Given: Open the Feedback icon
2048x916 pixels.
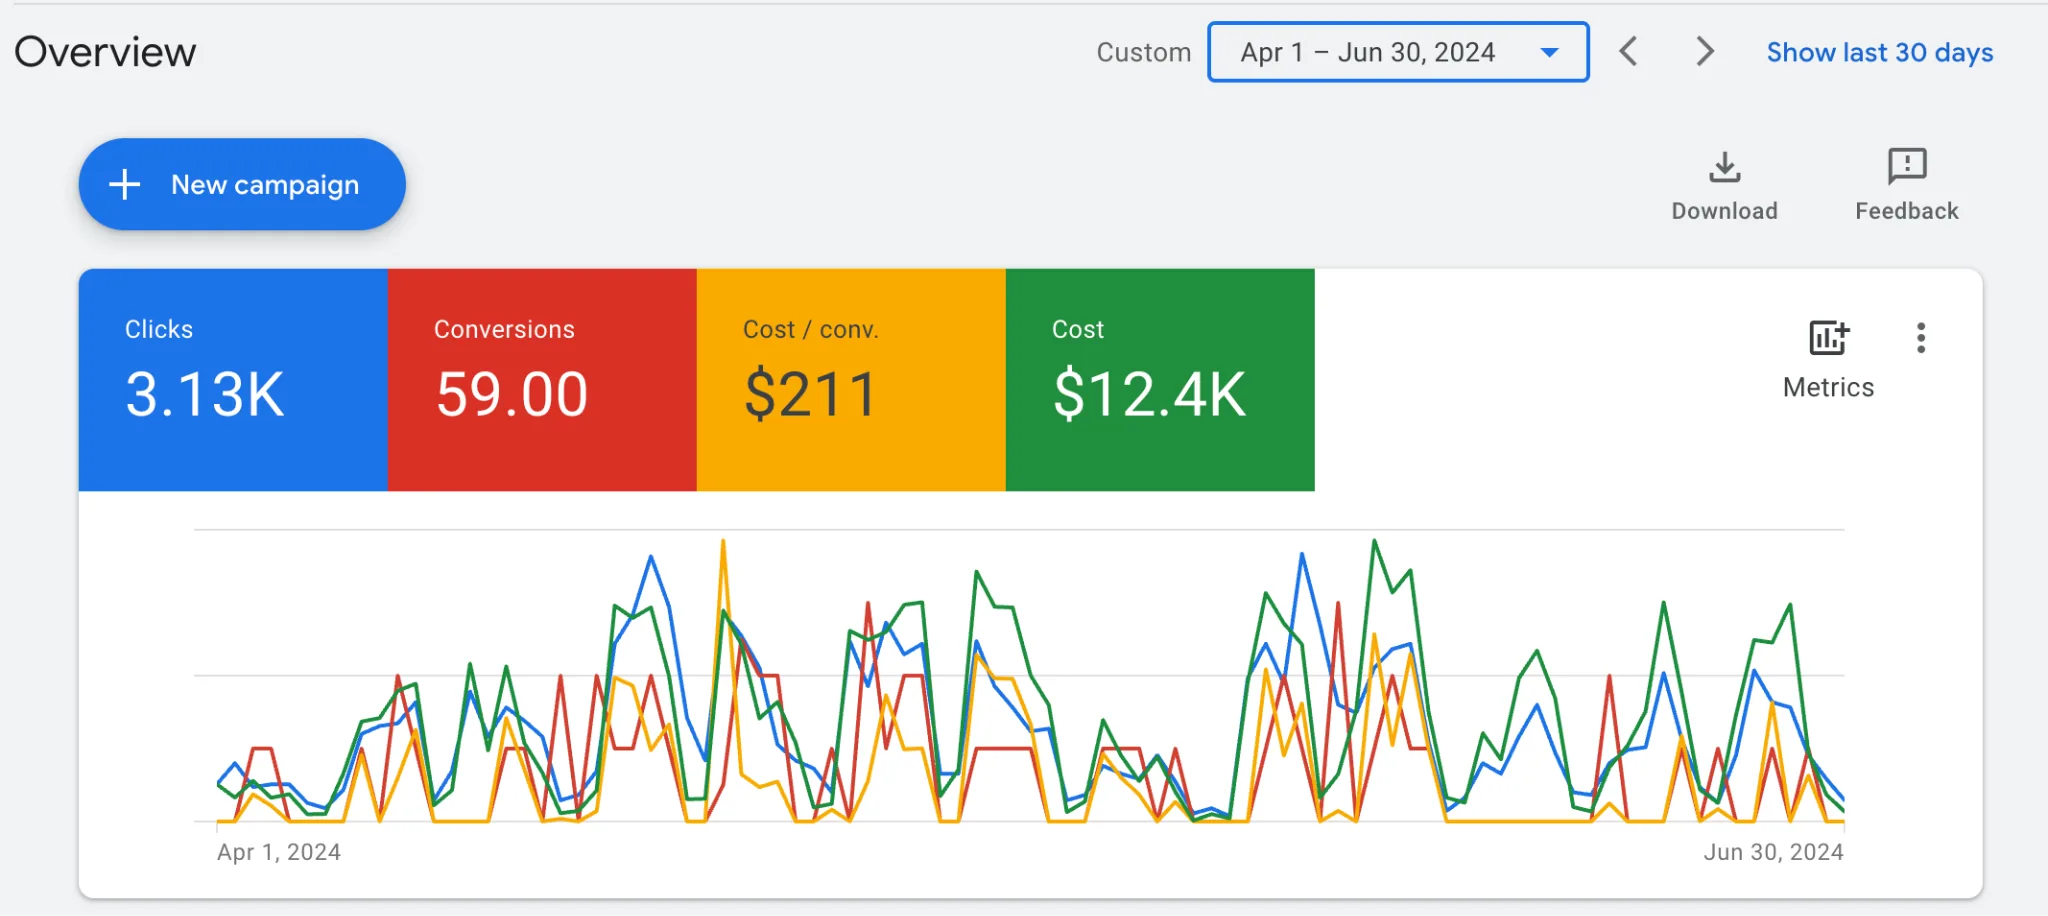Looking at the screenshot, I should pos(1907,166).
